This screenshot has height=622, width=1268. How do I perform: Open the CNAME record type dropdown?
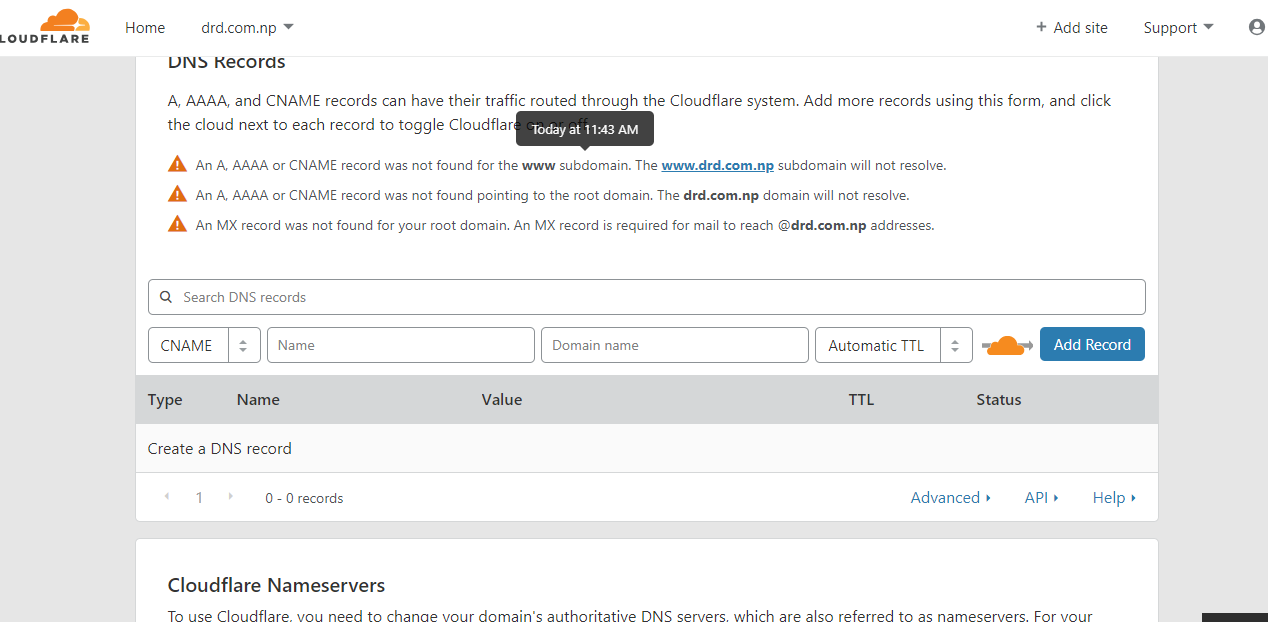click(x=204, y=345)
